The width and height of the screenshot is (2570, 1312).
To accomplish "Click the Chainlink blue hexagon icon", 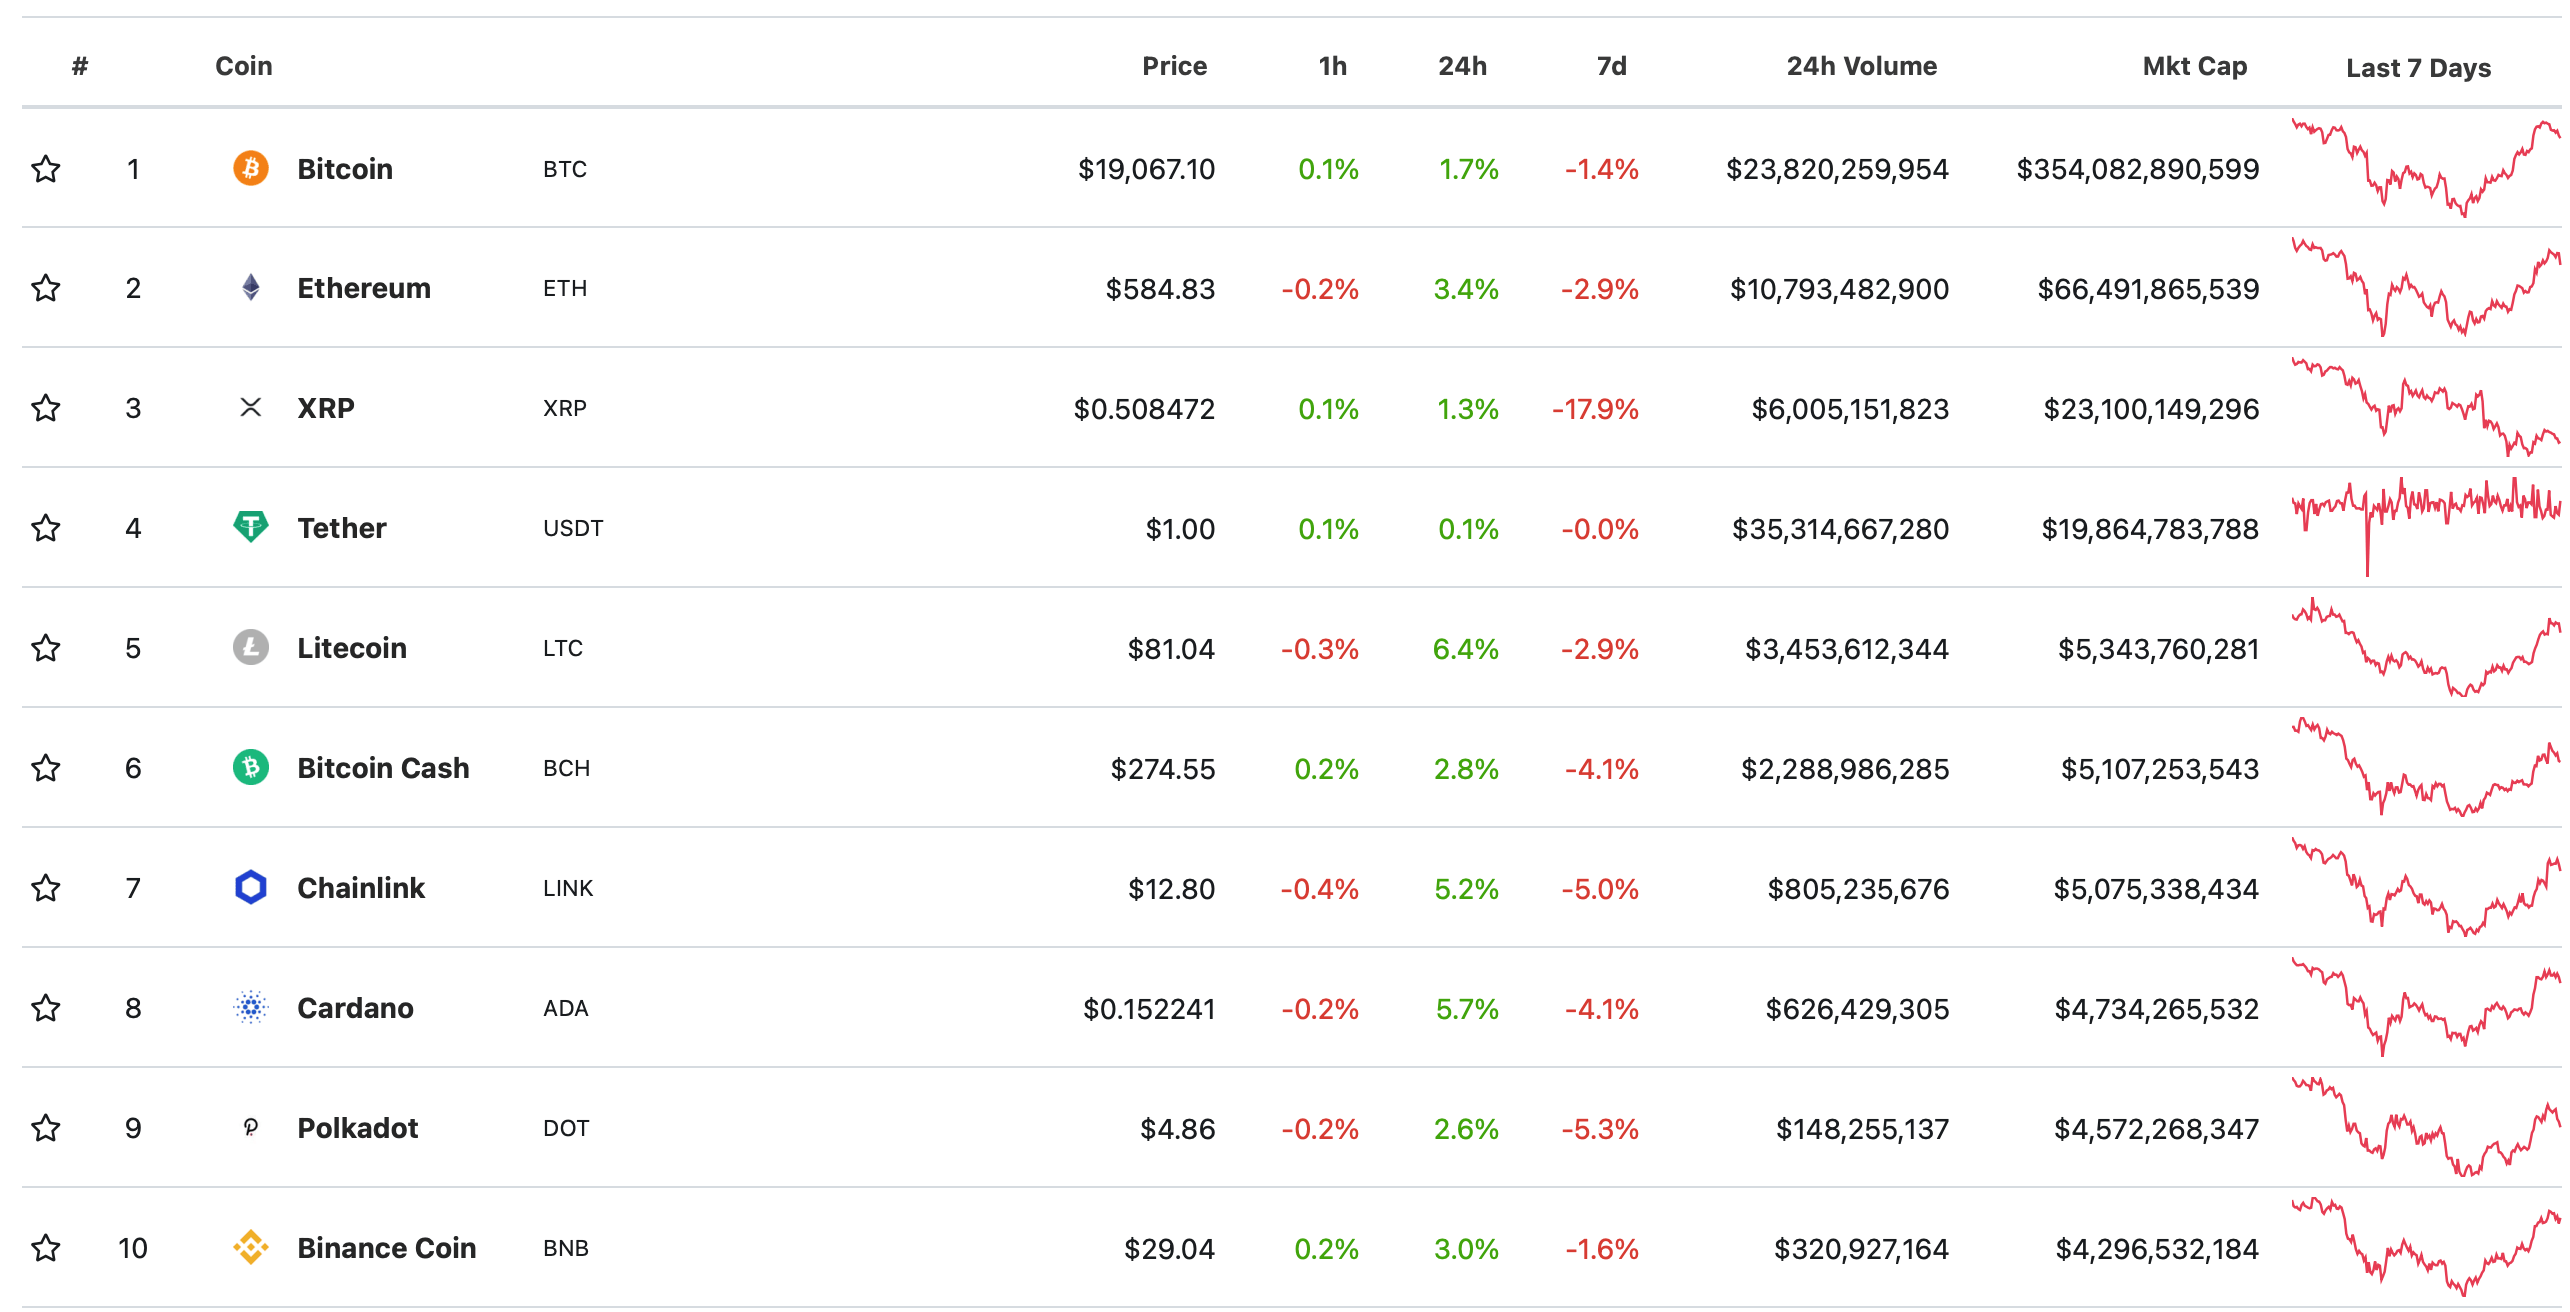I will coord(251,887).
